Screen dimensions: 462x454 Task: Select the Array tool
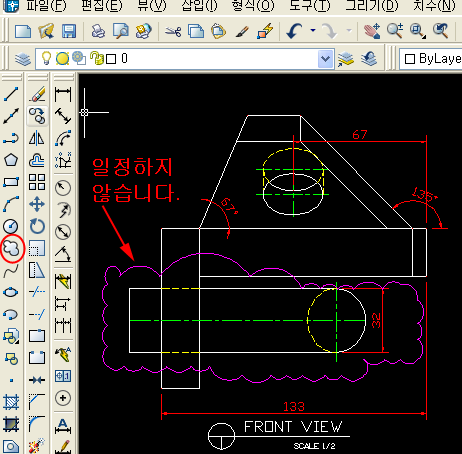click(x=37, y=182)
